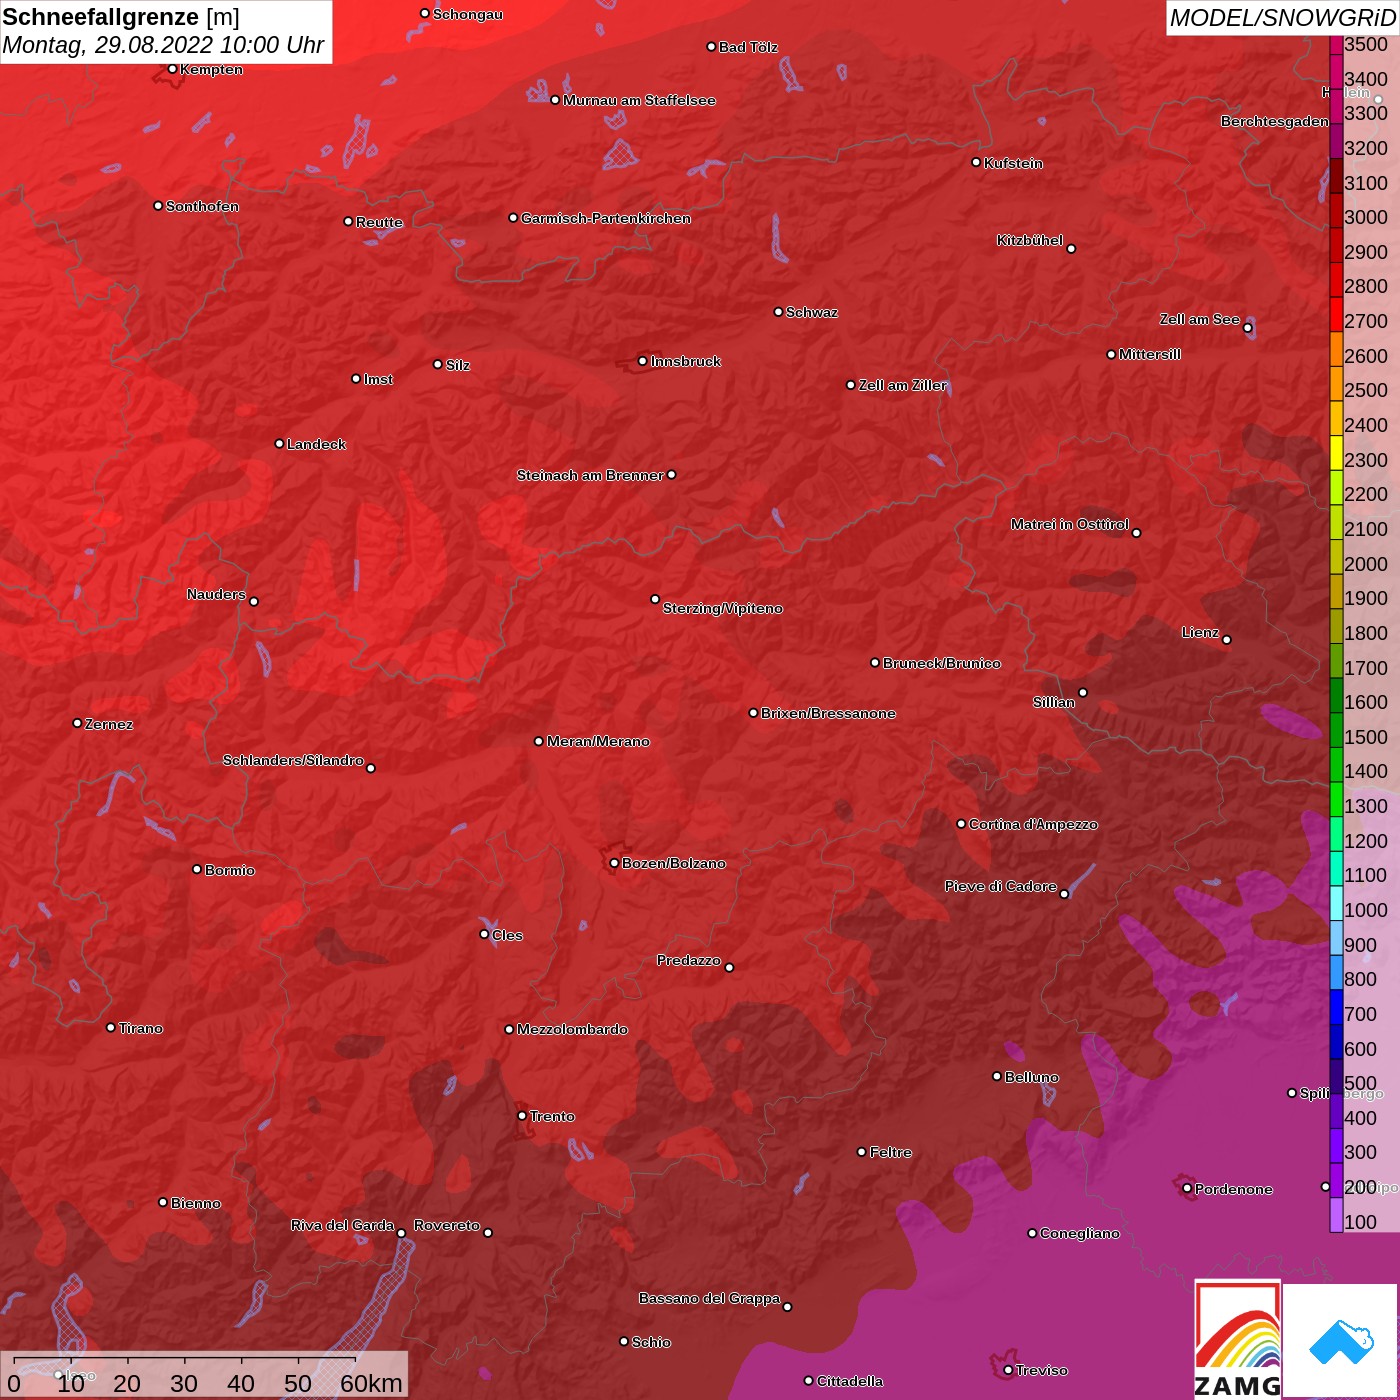Viewport: 1400px width, 1400px height.
Task: Click the Bozen/Bolzano label
Action: click(x=674, y=863)
